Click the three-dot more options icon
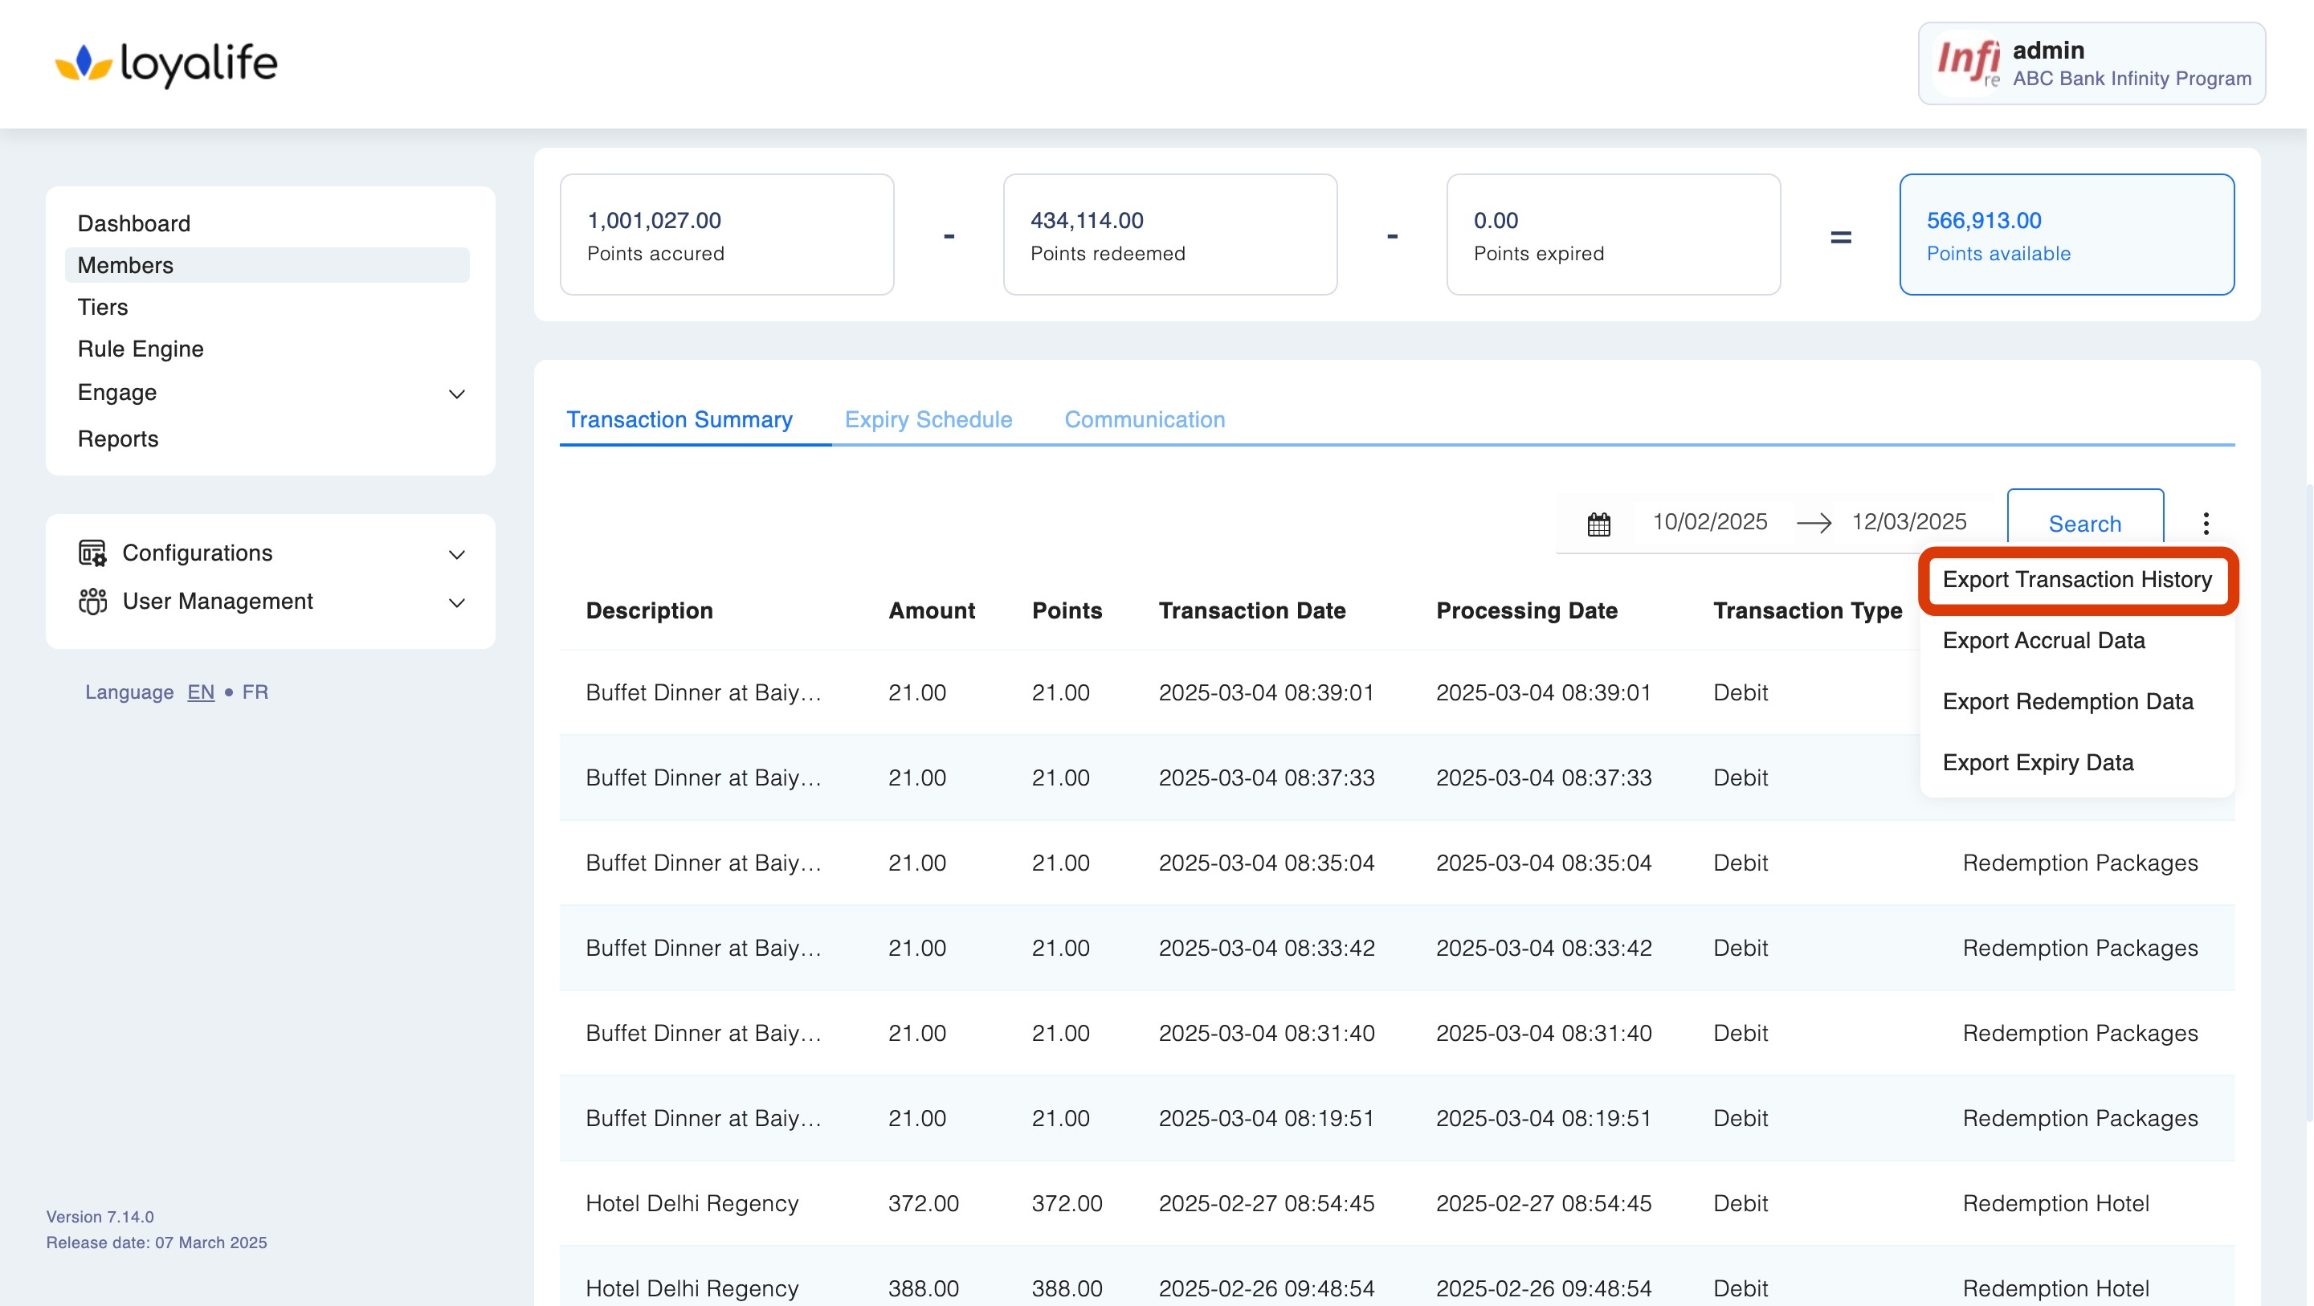This screenshot has height=1306, width=2314. click(2205, 523)
